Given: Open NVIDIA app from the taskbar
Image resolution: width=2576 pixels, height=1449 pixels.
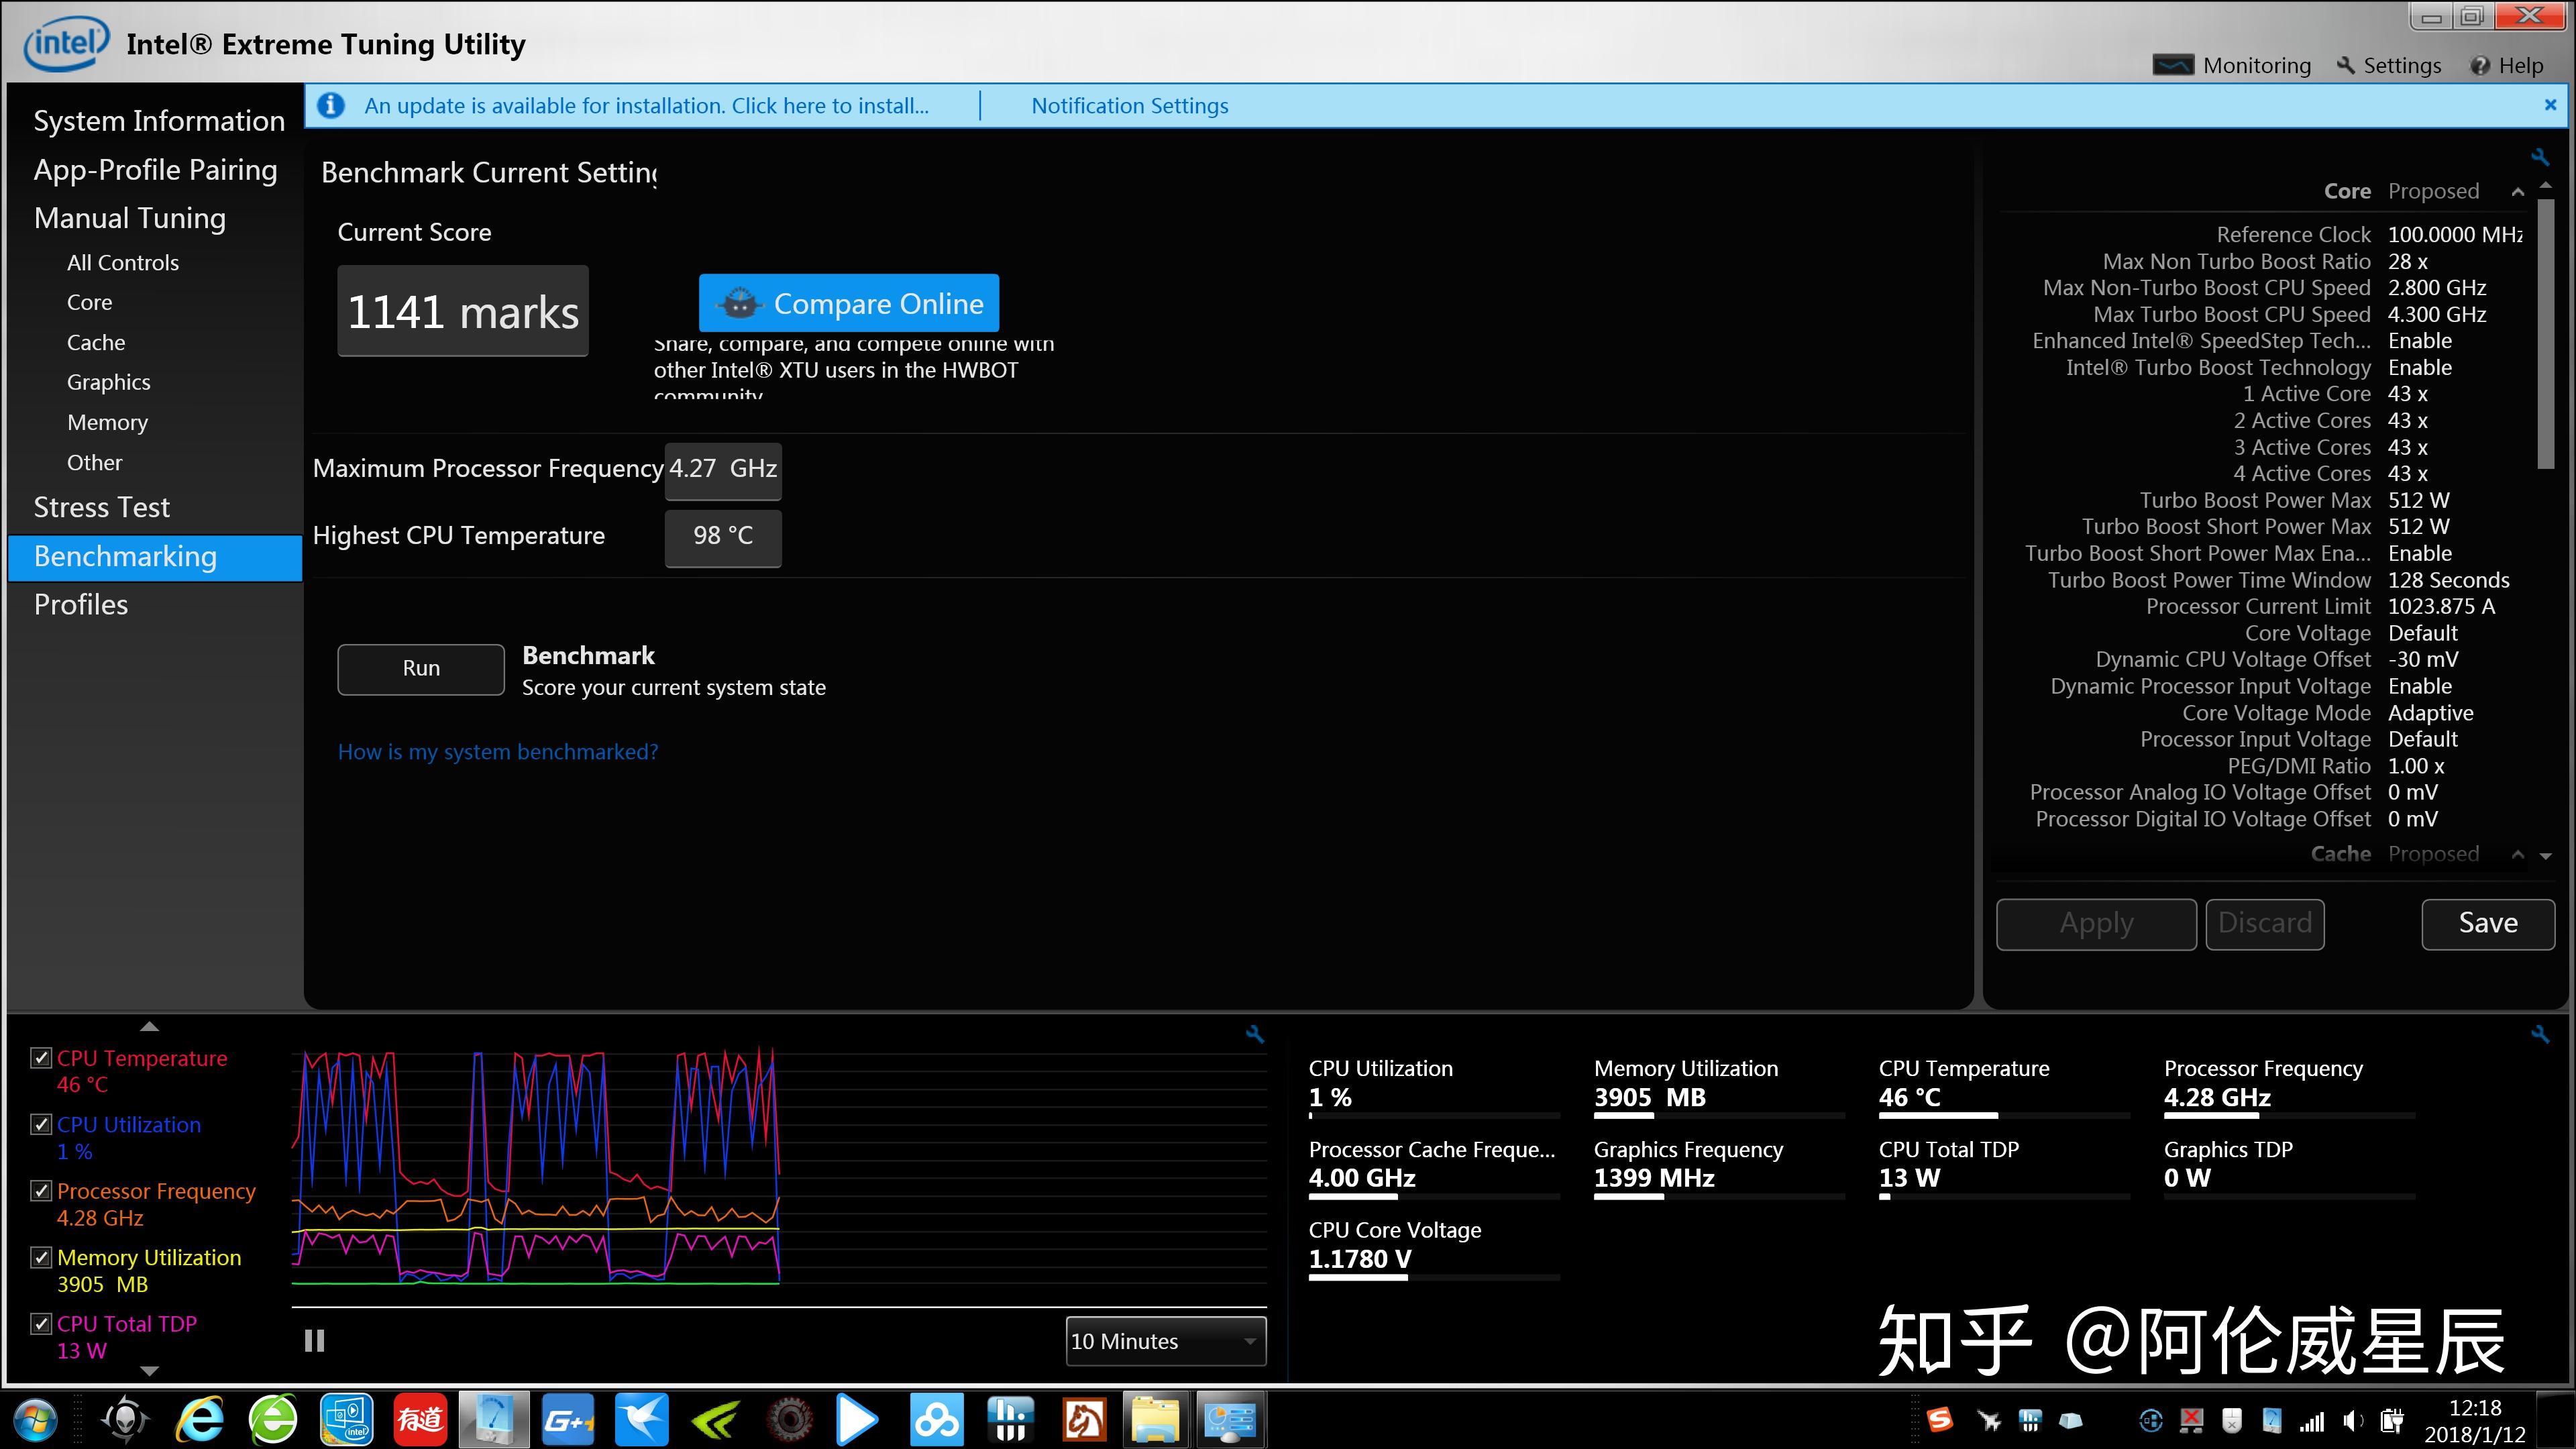Looking at the screenshot, I should tap(715, 1419).
